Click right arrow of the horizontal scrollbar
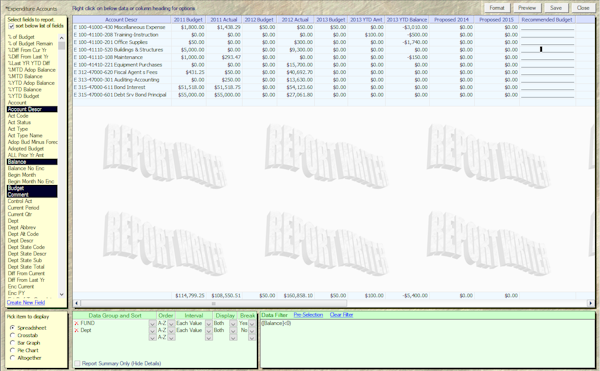The width and height of the screenshot is (600, 371). tap(590, 303)
